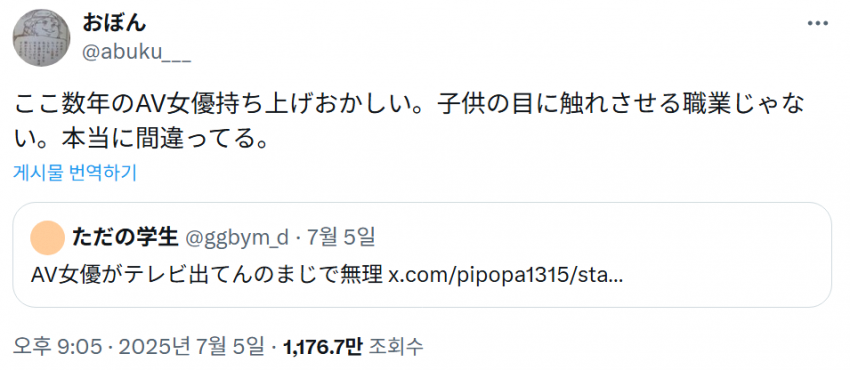The height and width of the screenshot is (370, 850).
Task: Click the 조회수 views label
Action: [396, 346]
